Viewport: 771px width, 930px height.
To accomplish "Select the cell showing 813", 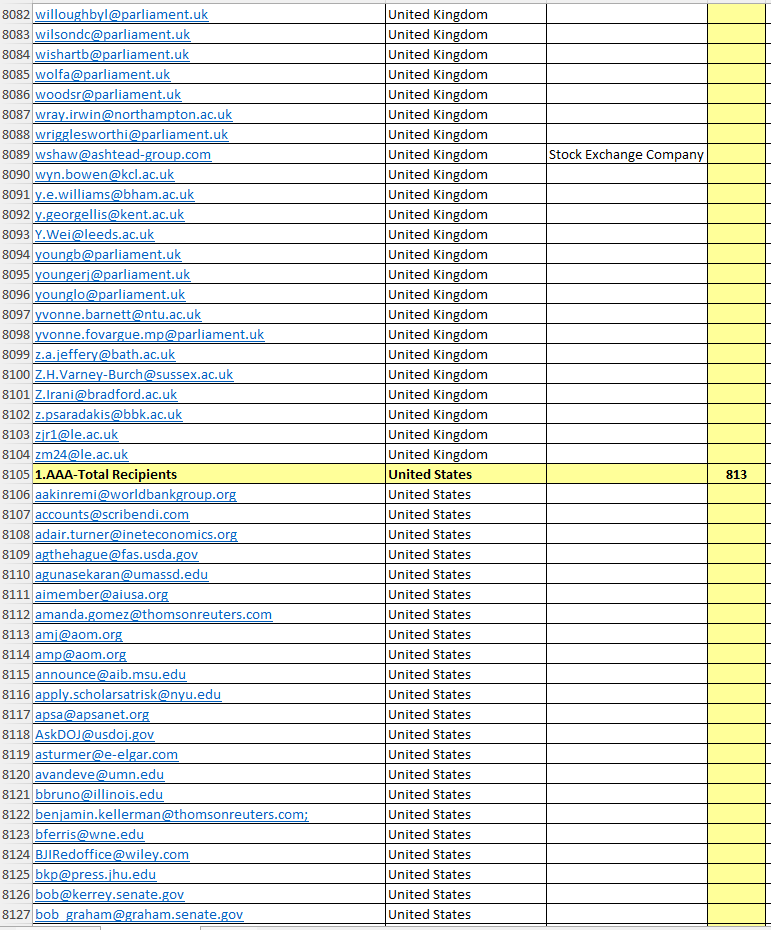I will 736,474.
